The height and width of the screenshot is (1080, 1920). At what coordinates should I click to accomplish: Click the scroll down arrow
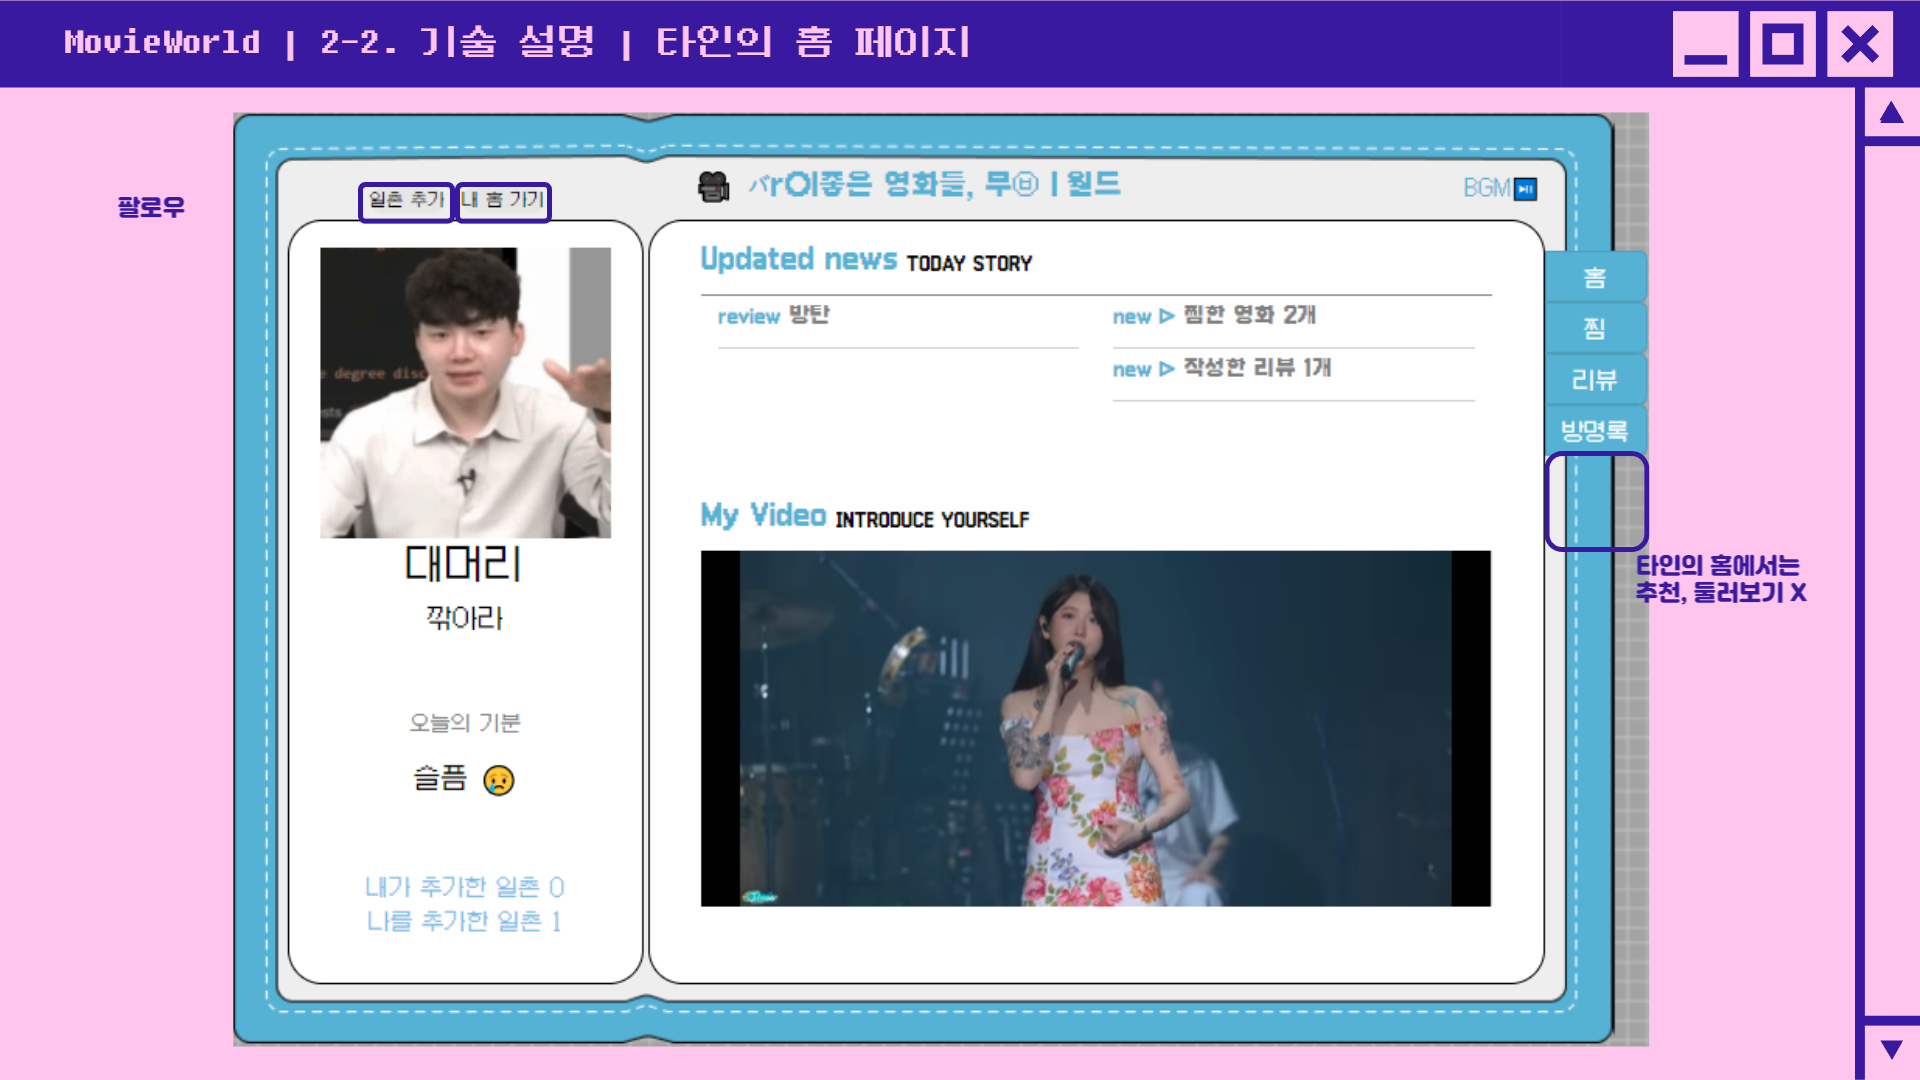1890,1049
